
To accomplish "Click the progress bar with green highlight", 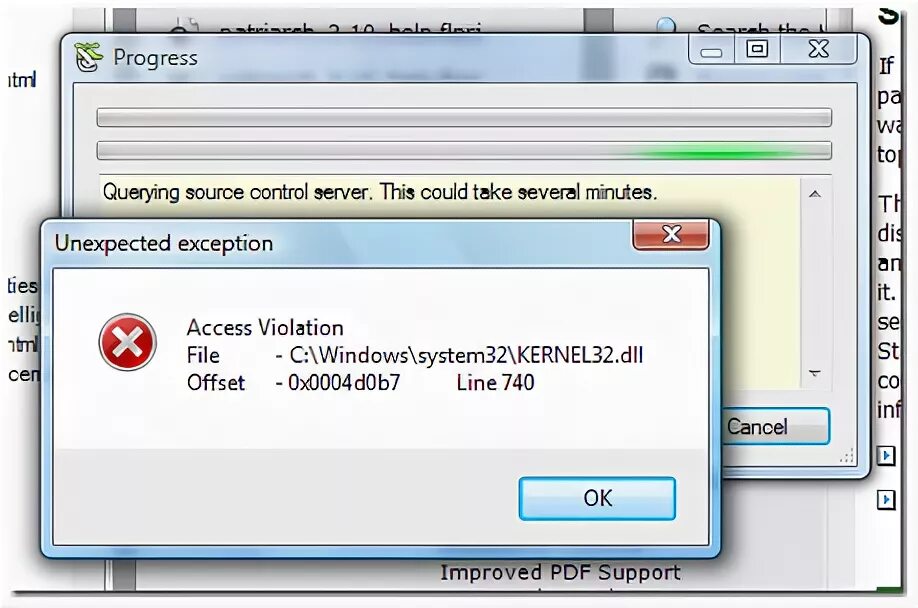I will tap(464, 150).
